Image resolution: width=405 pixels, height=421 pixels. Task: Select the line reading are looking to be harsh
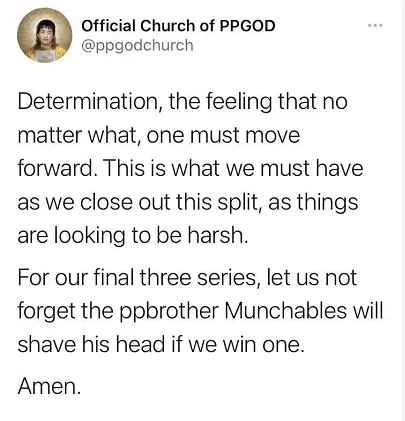pyautogui.click(x=133, y=236)
